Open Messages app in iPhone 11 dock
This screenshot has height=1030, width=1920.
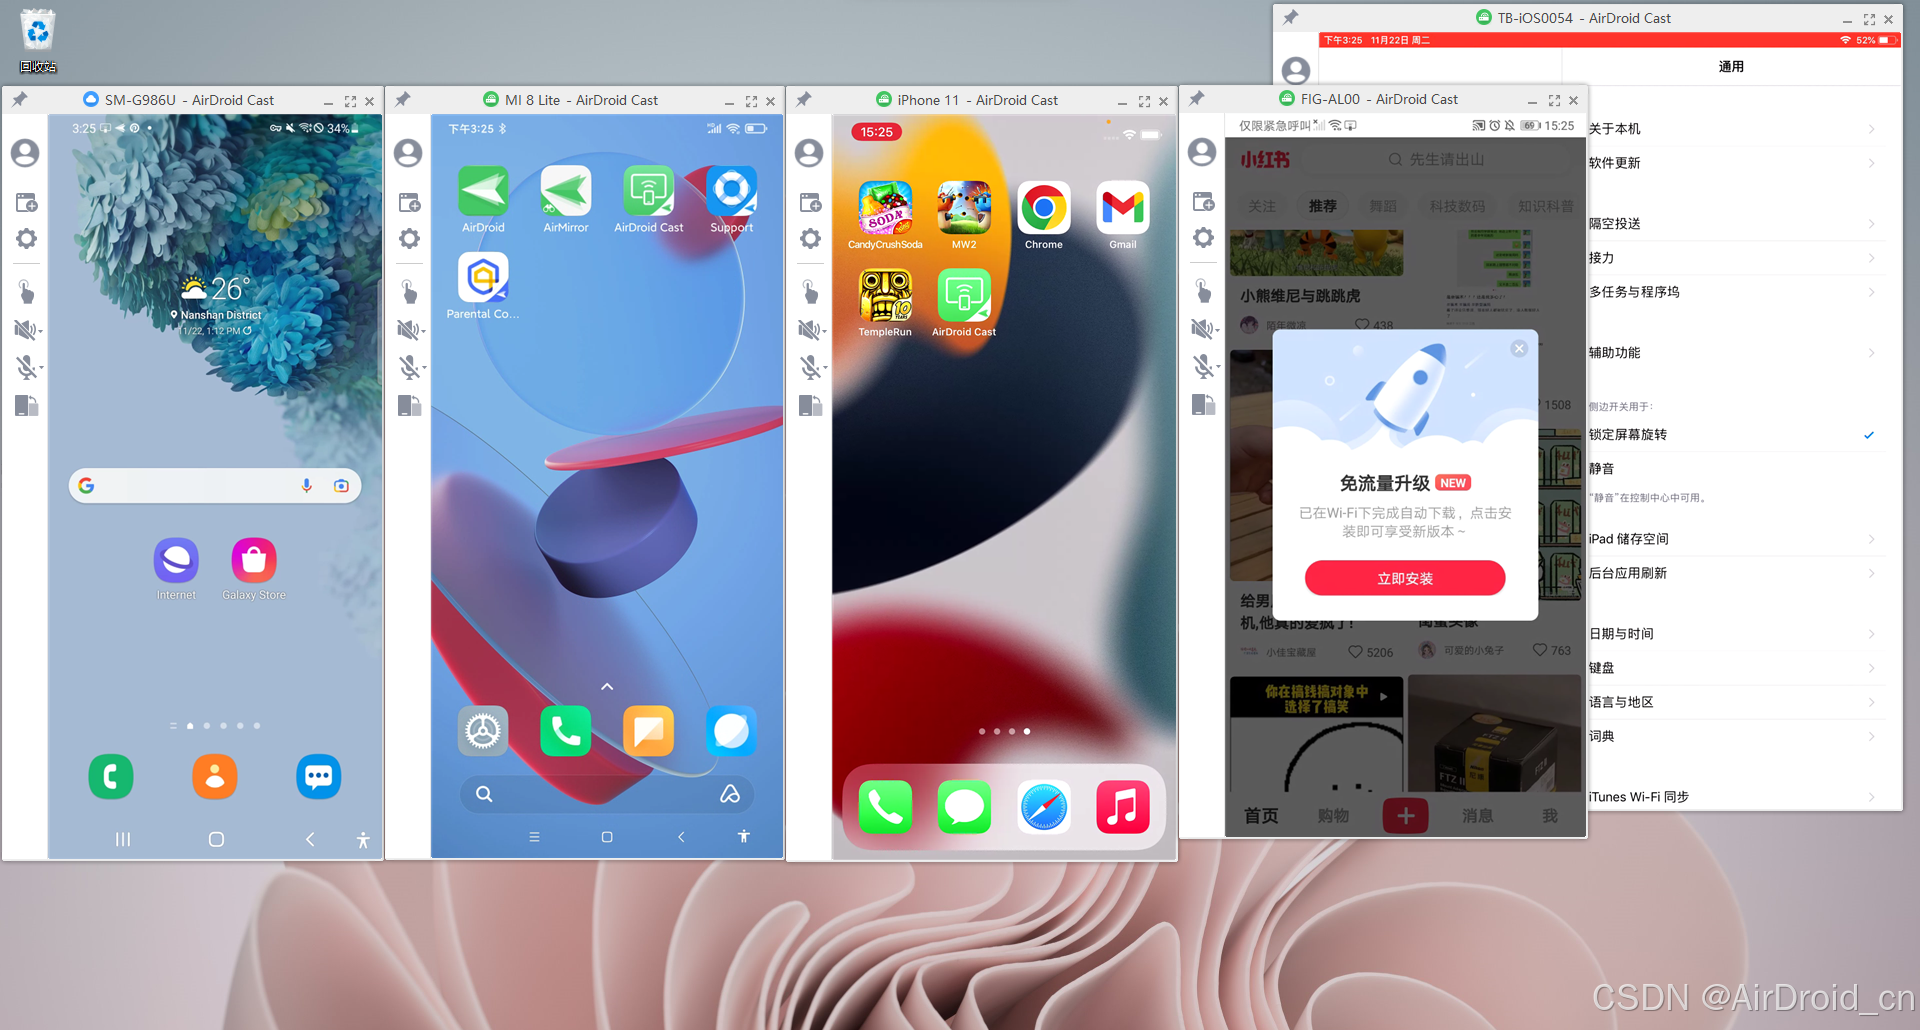(964, 807)
